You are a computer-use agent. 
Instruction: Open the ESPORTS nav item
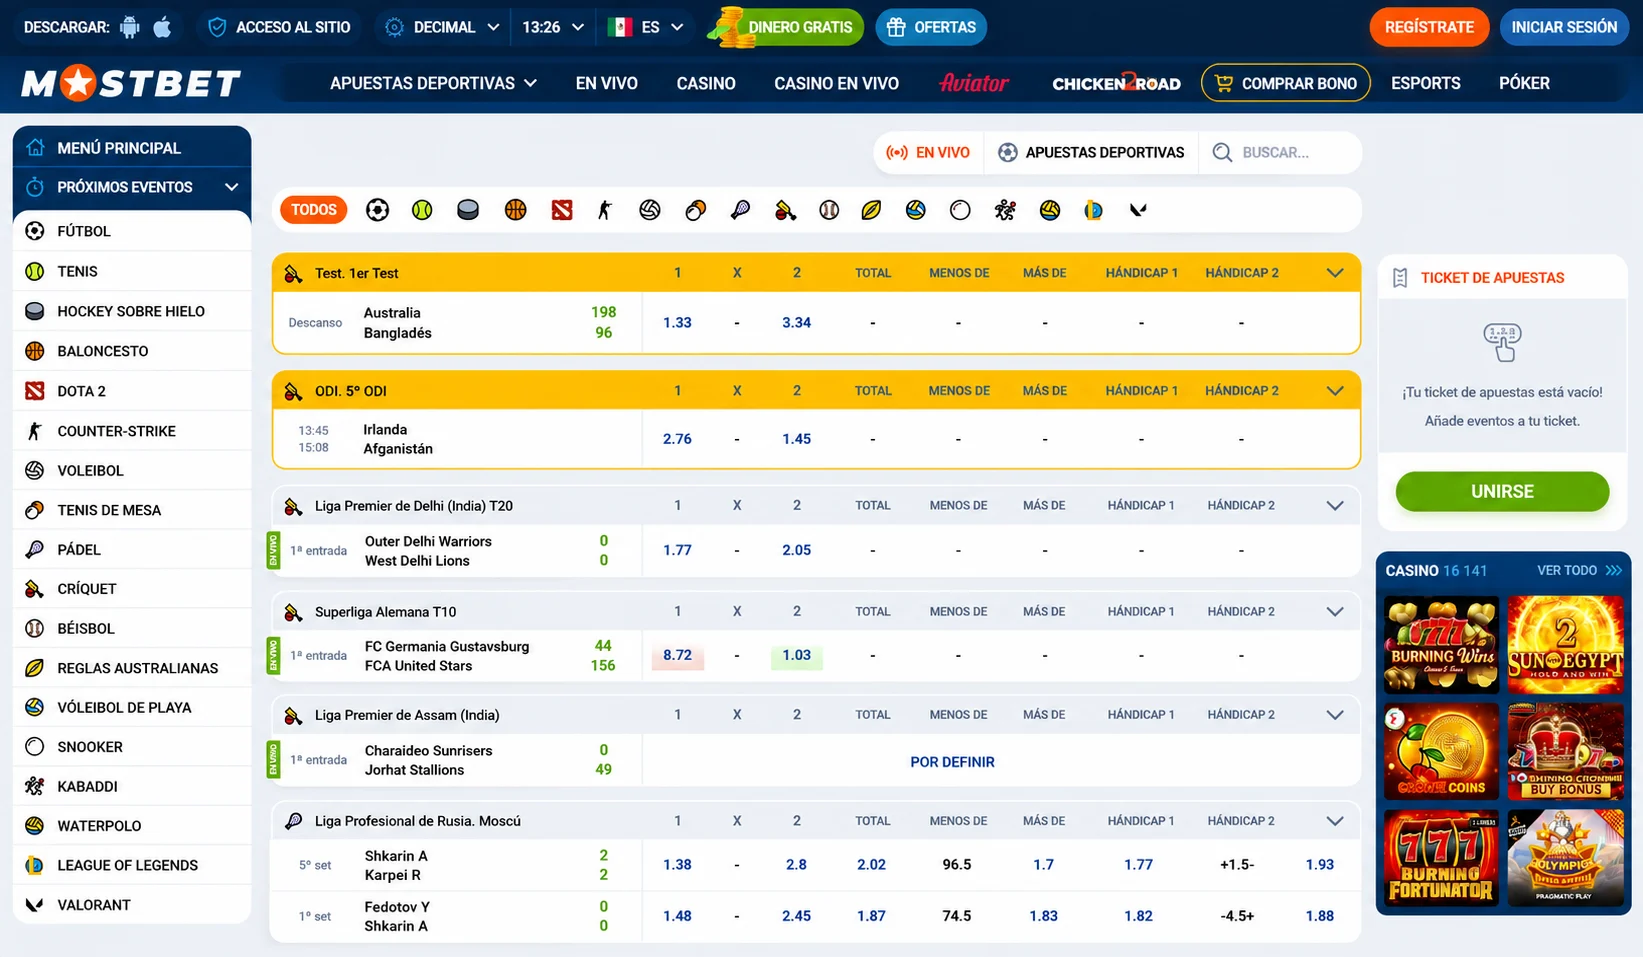[x=1425, y=83]
